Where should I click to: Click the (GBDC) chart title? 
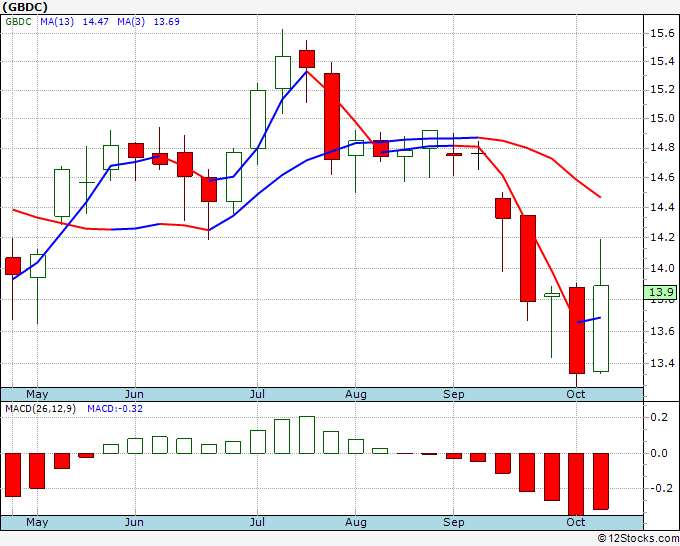tap(25, 7)
